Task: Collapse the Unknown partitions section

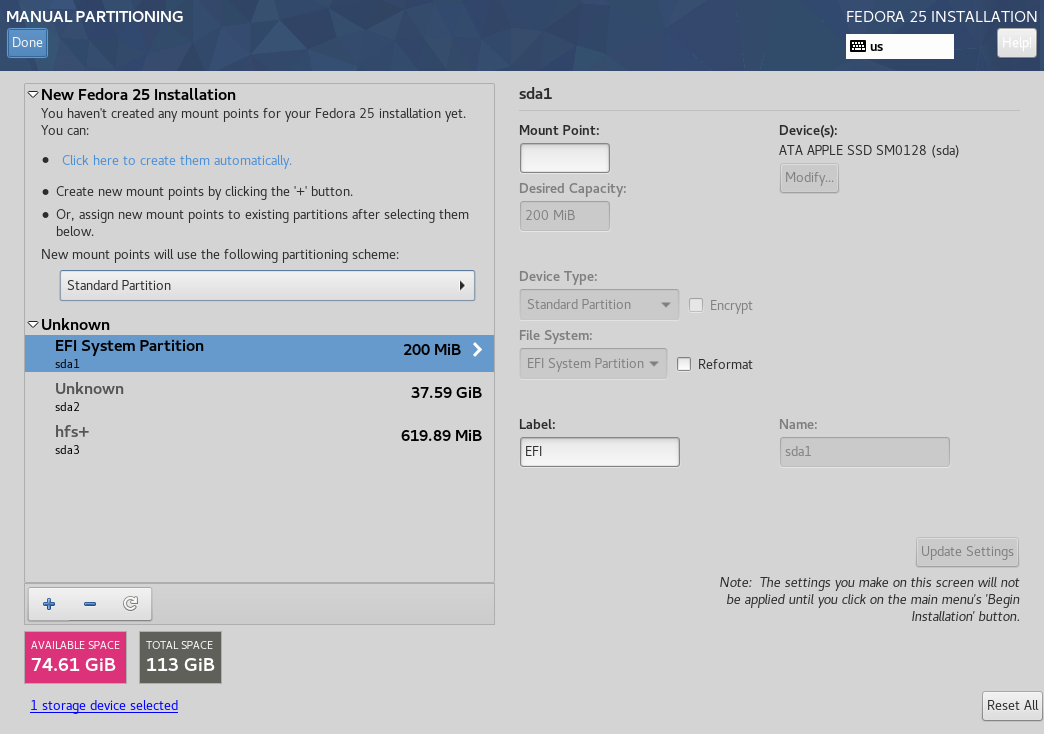Action: tap(33, 324)
